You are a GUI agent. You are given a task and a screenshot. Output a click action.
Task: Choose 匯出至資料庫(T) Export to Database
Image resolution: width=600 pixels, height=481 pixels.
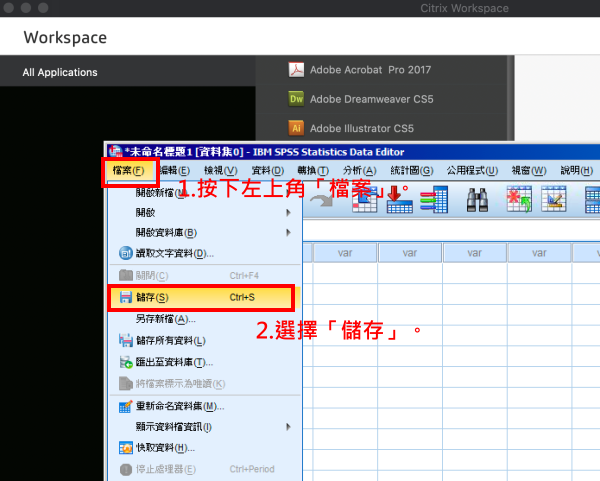point(202,362)
